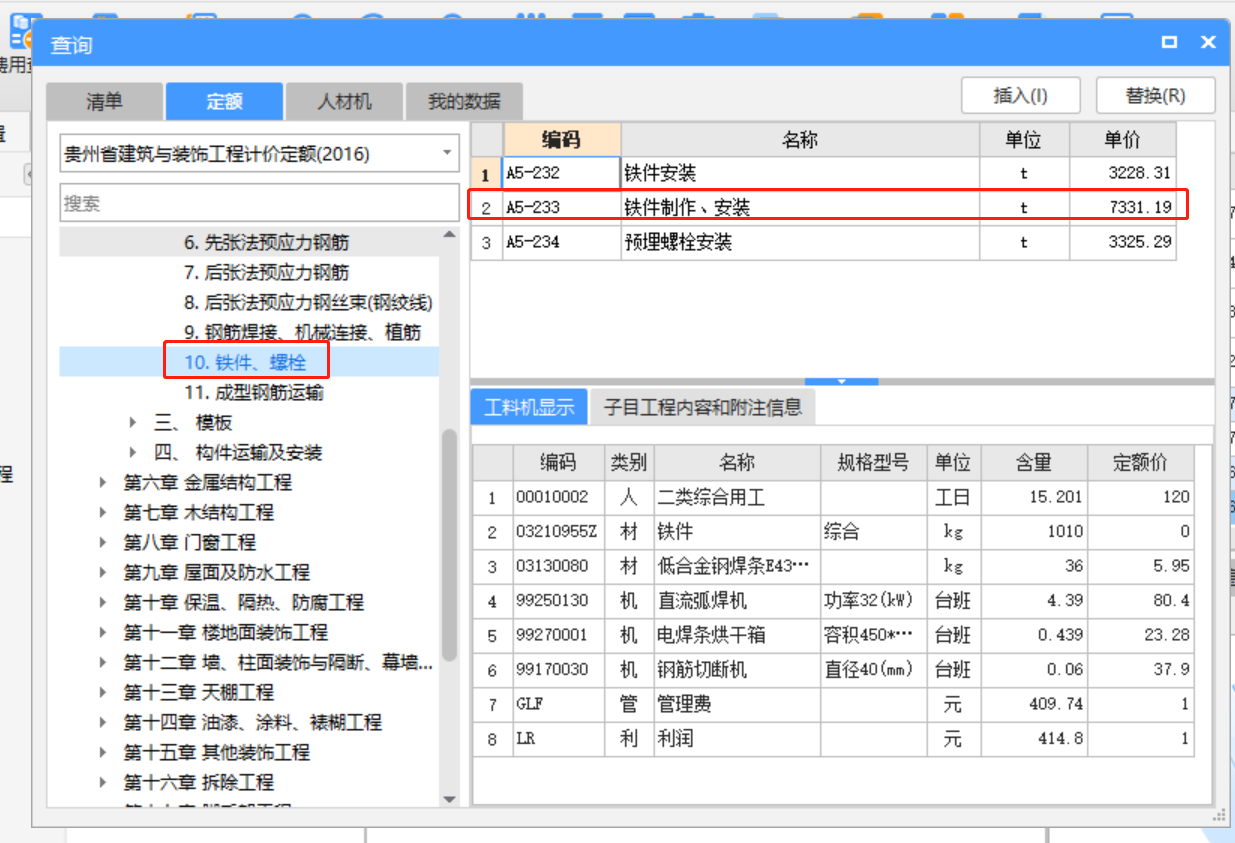Select tree item 7. 后张法预应力钢筋
This screenshot has width=1235, height=843.
[267, 273]
